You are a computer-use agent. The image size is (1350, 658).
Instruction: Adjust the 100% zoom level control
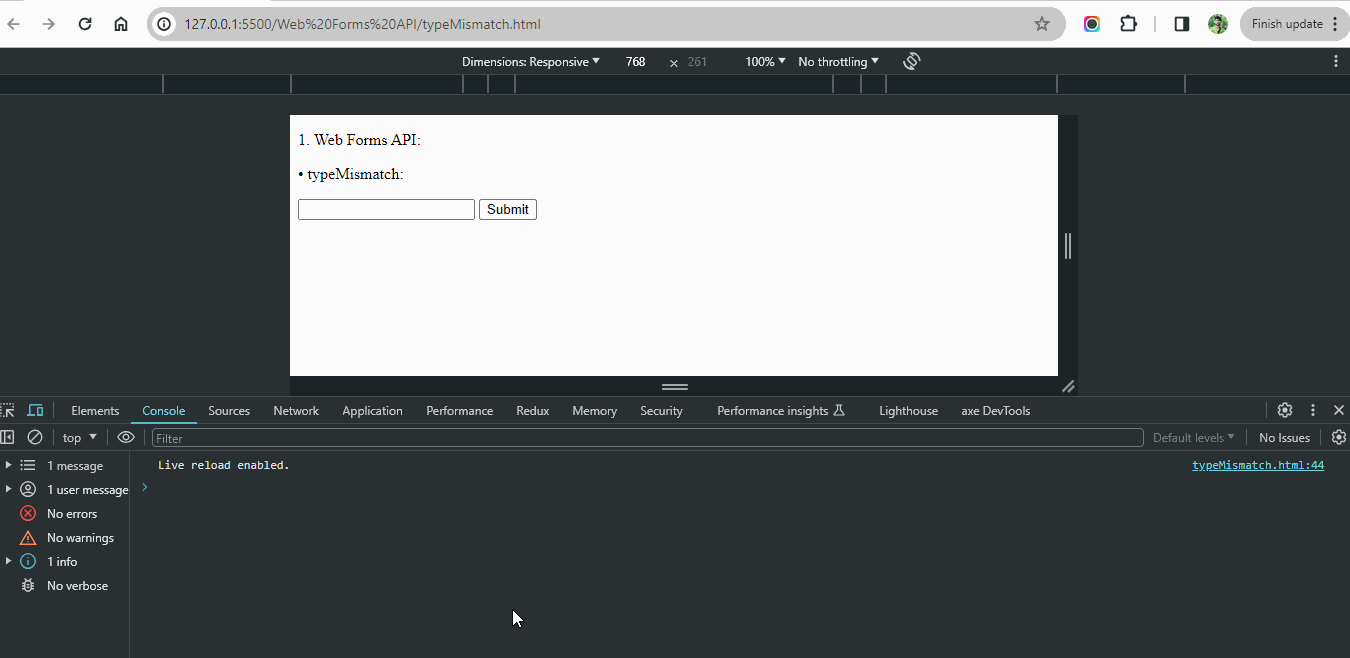coord(763,61)
